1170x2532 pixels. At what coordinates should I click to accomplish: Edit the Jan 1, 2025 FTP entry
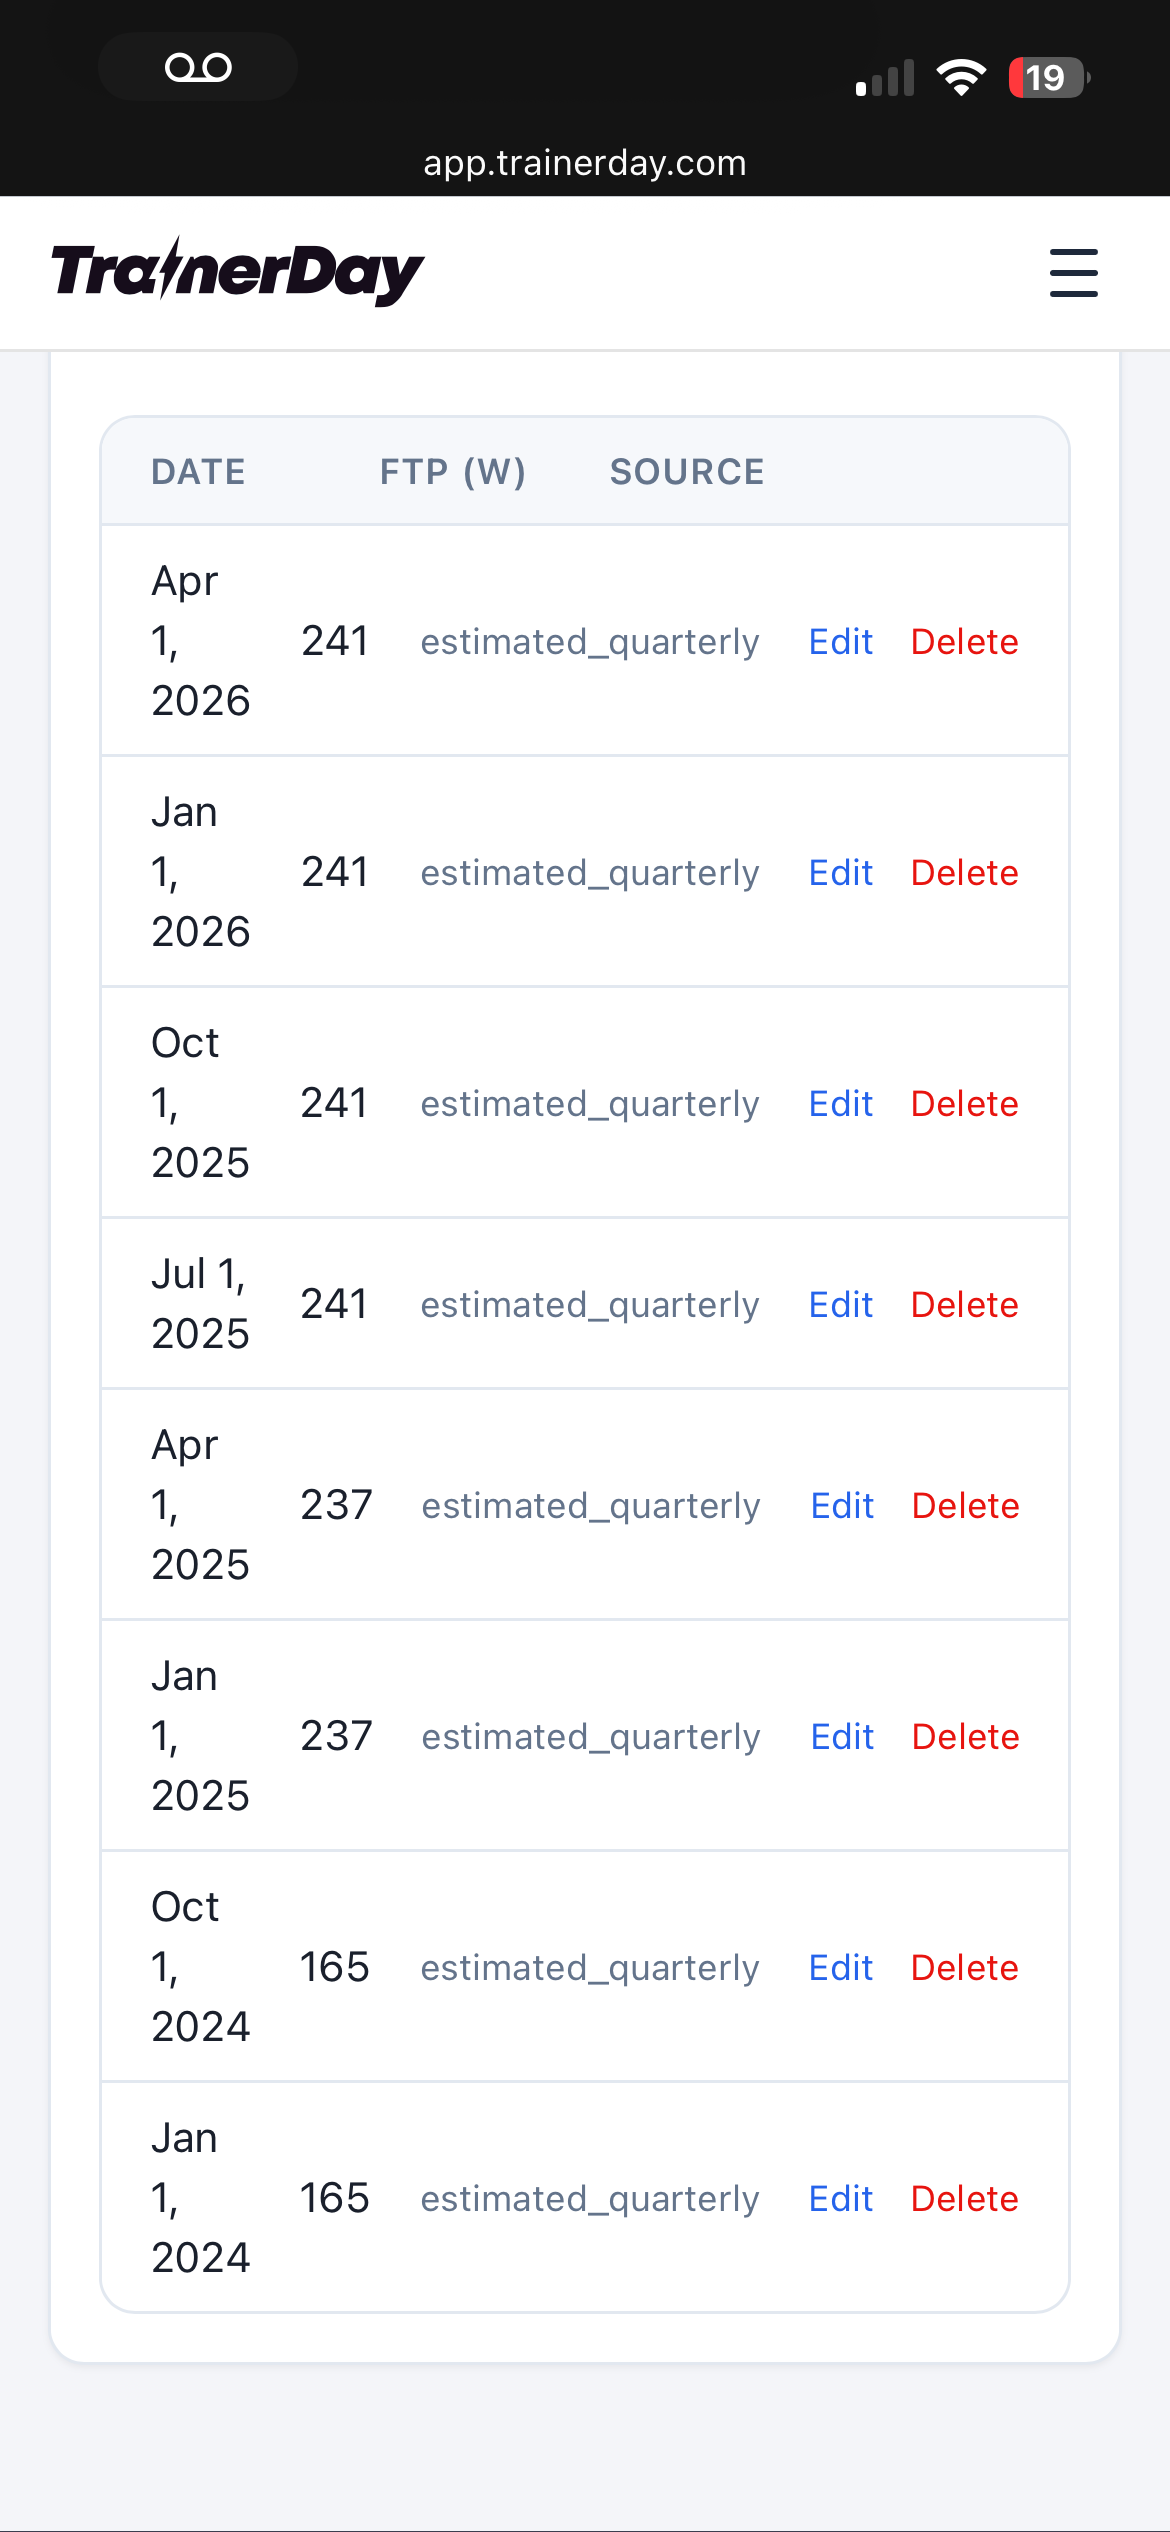[842, 1736]
